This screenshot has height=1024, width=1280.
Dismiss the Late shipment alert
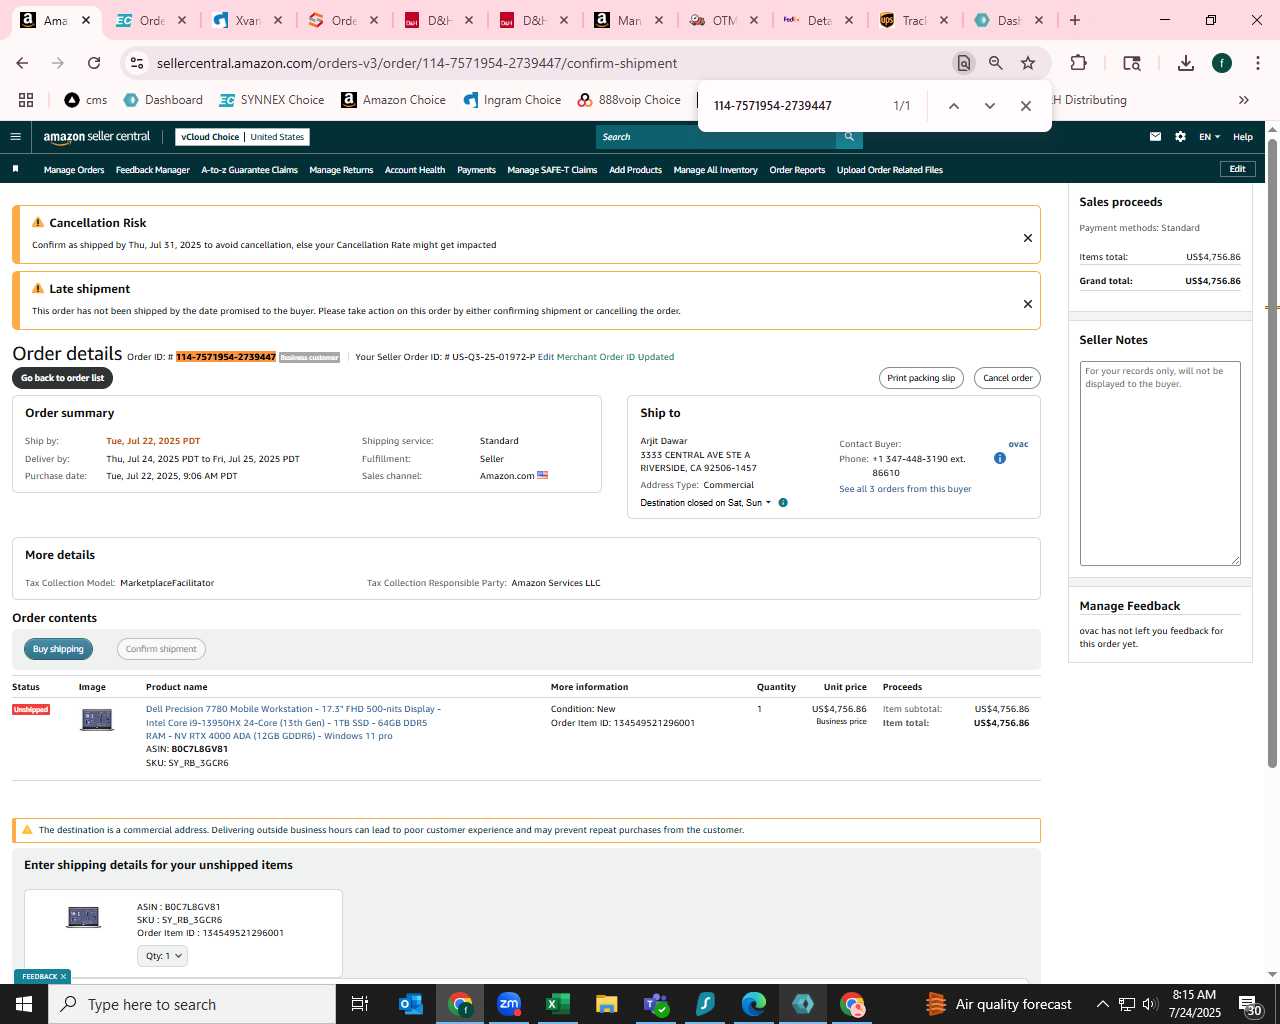pos(1027,304)
